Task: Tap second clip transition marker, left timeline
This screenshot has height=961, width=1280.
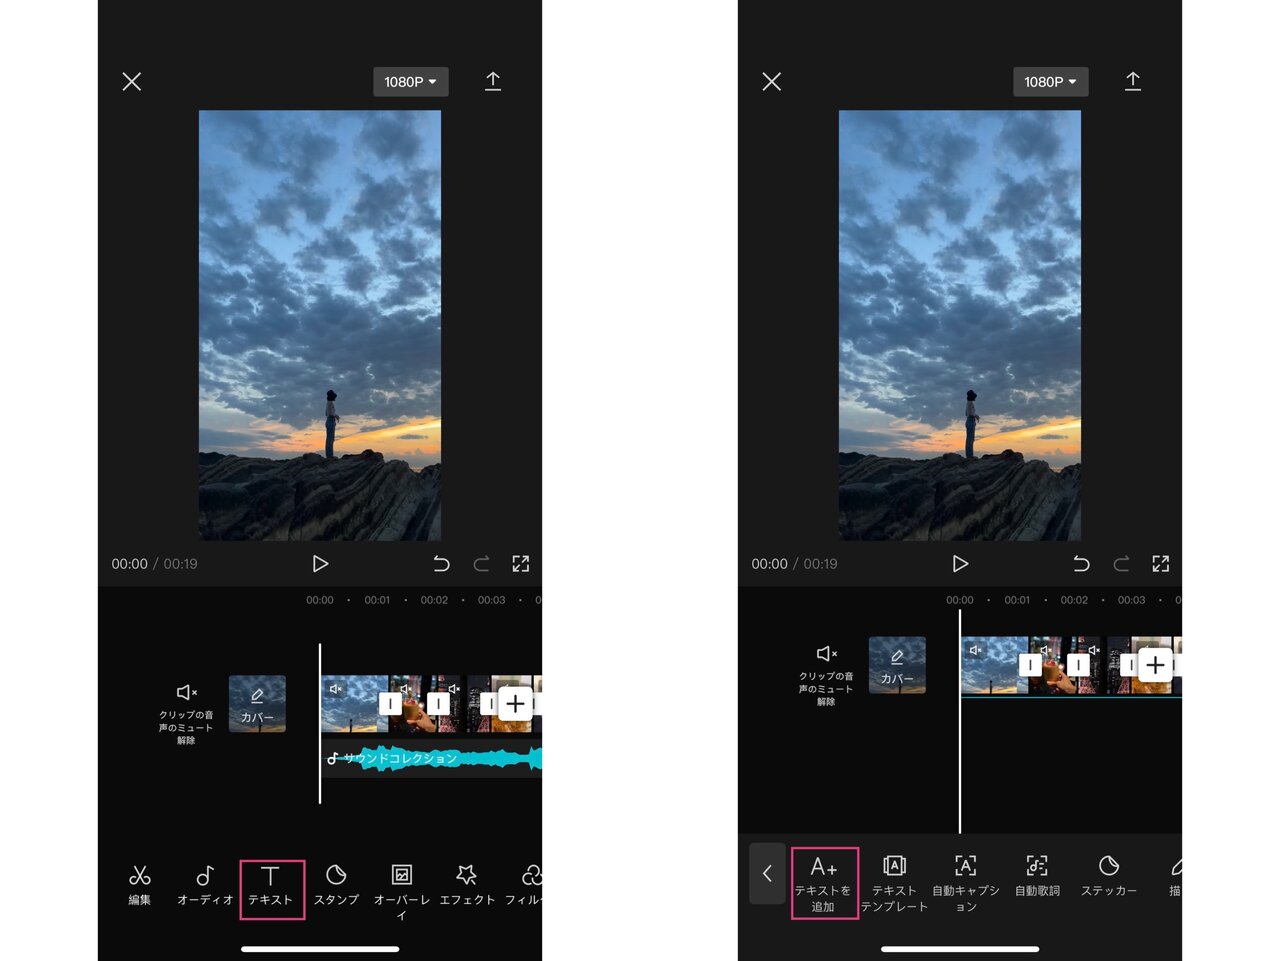Action: pos(438,704)
